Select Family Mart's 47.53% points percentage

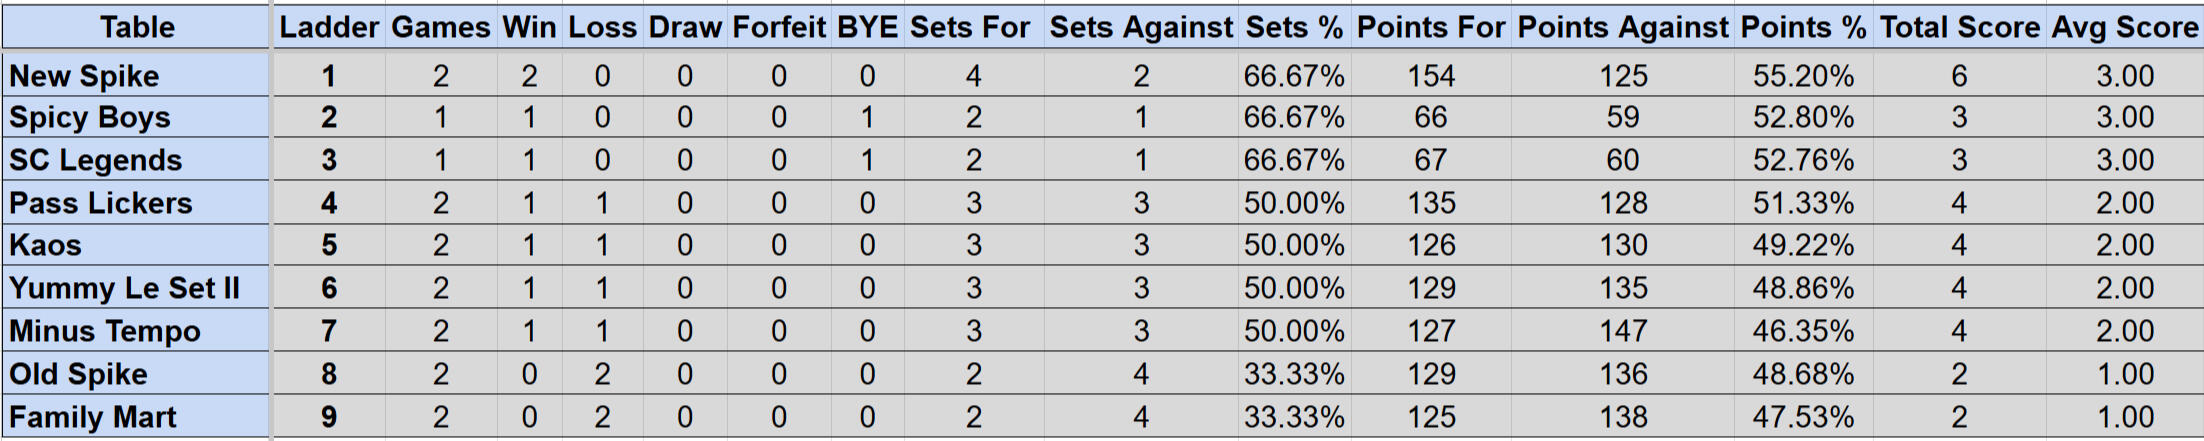[1803, 417]
